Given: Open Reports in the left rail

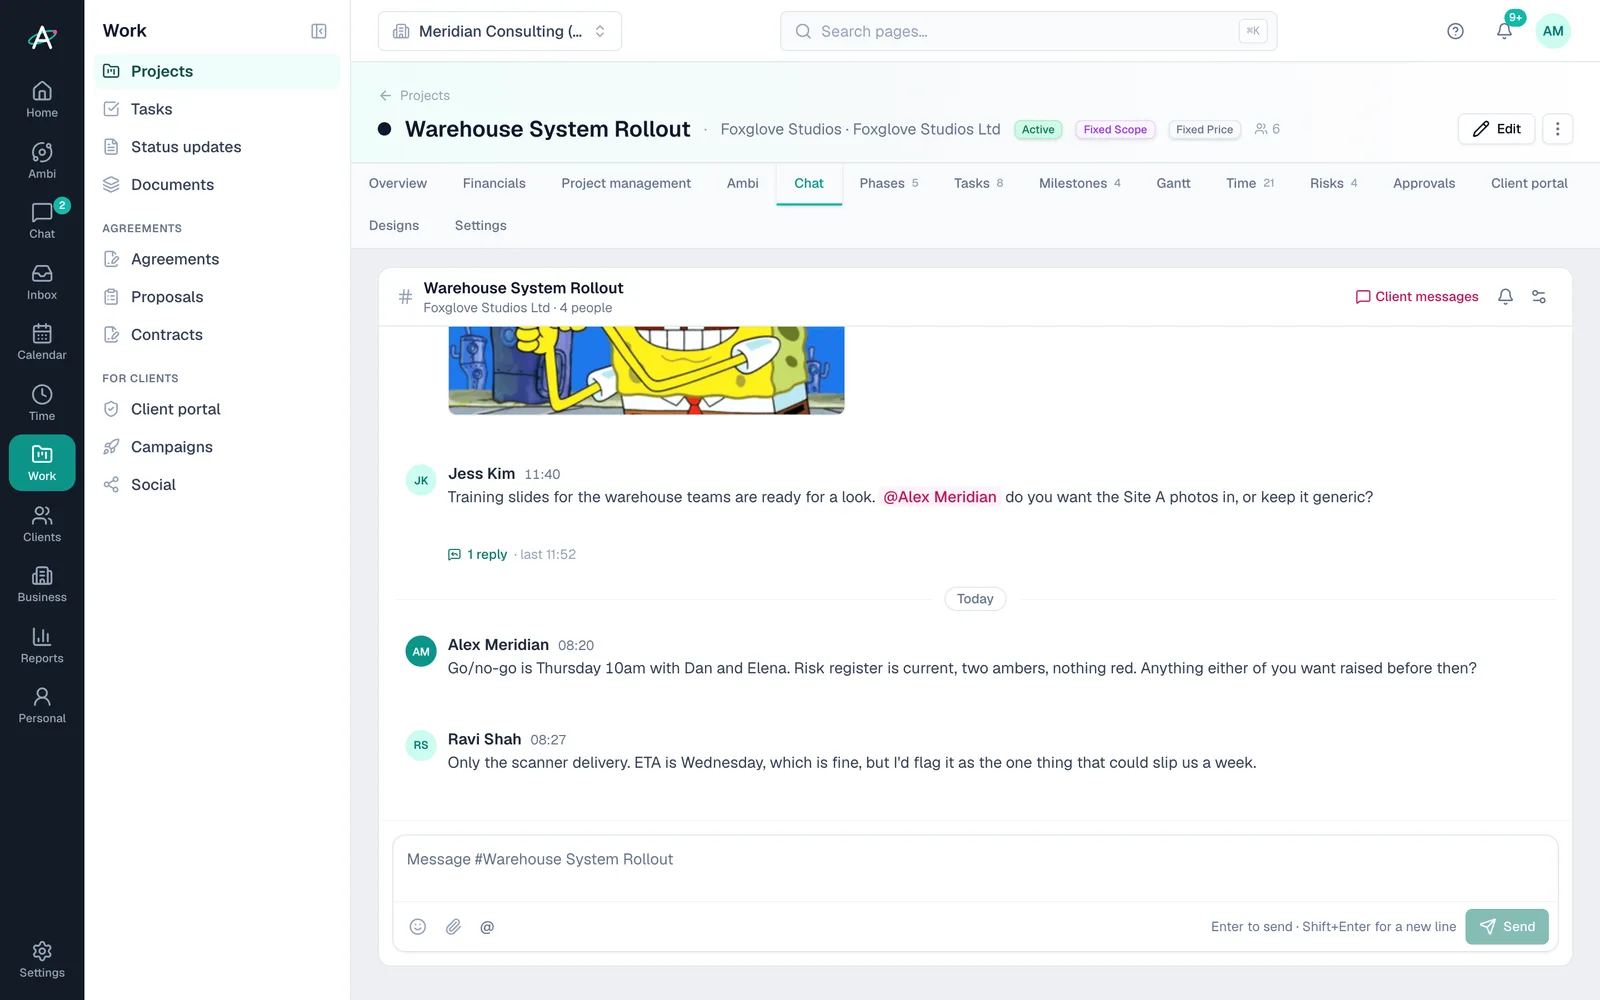Looking at the screenshot, I should 42,644.
